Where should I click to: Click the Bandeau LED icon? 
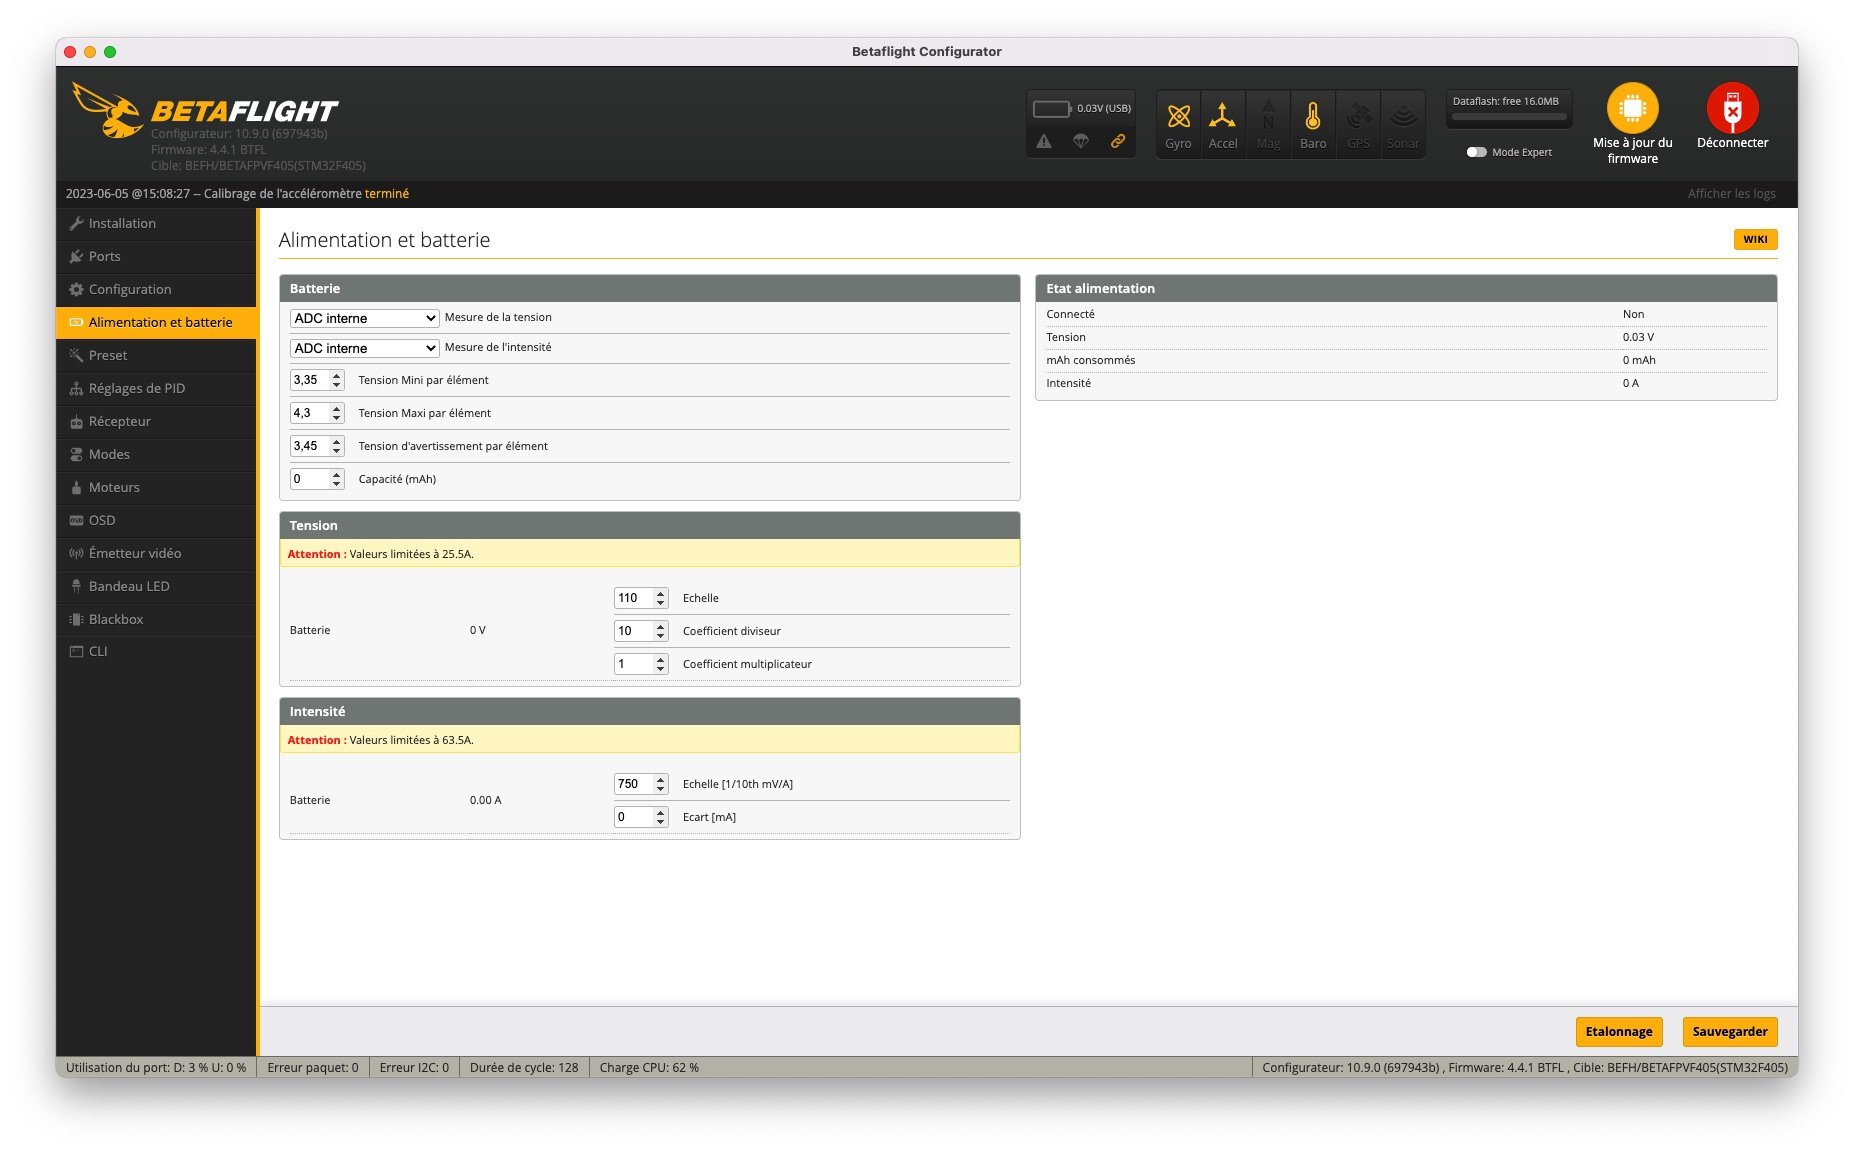coord(76,586)
